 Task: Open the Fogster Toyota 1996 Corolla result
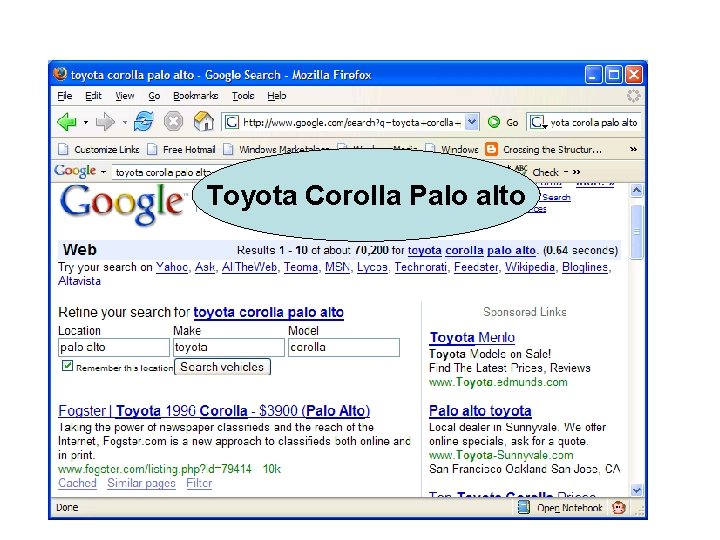[214, 411]
